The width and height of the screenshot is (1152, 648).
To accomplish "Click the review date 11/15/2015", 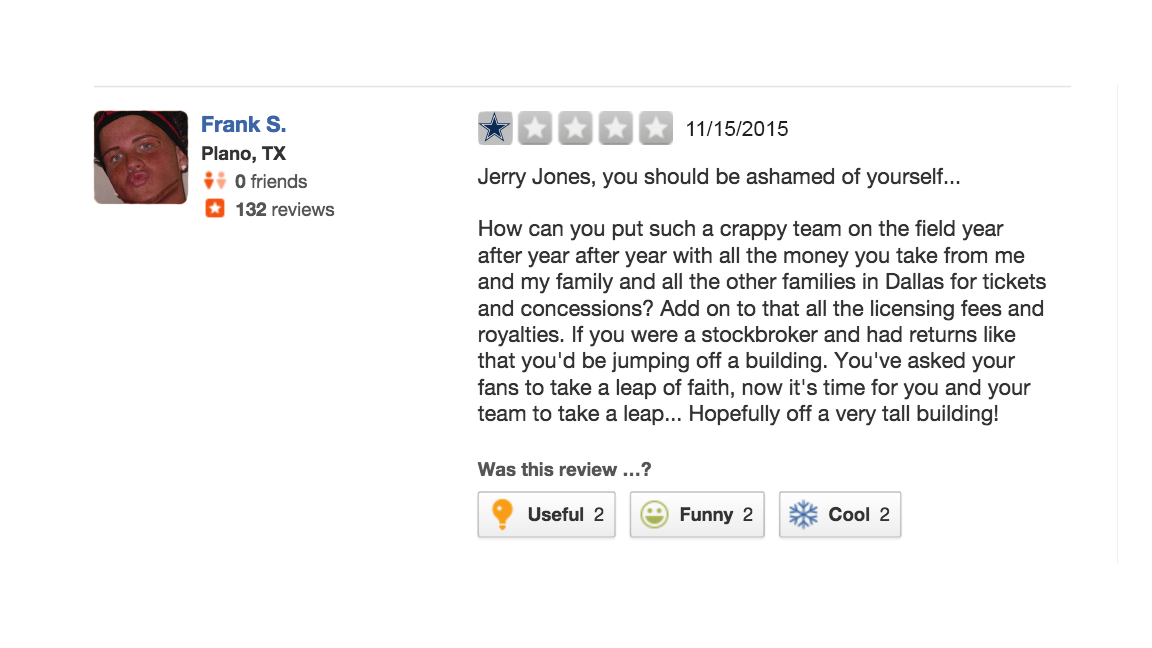I will coord(737,129).
